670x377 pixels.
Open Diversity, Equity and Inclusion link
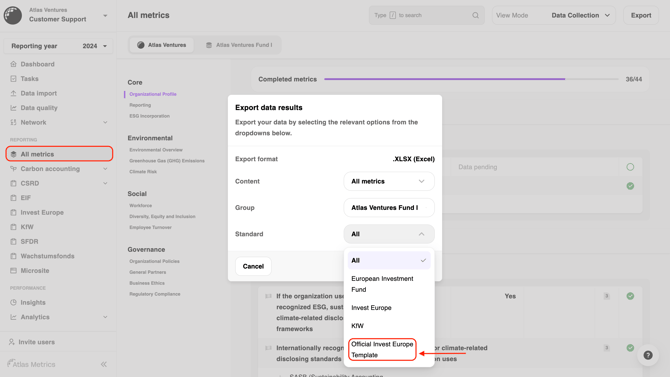point(162,217)
